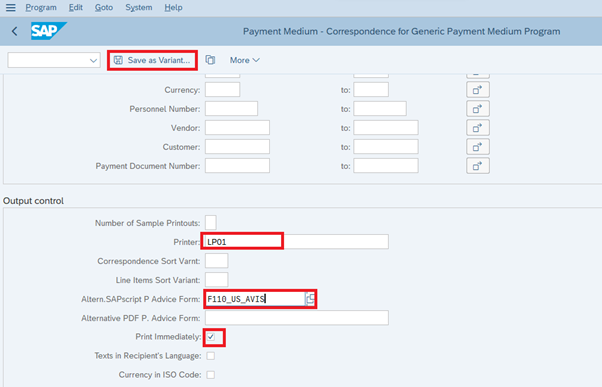Image resolution: width=602 pixels, height=387 pixels.
Task: Uncheck Print Immediately checkbox
Action: [x=211, y=337]
